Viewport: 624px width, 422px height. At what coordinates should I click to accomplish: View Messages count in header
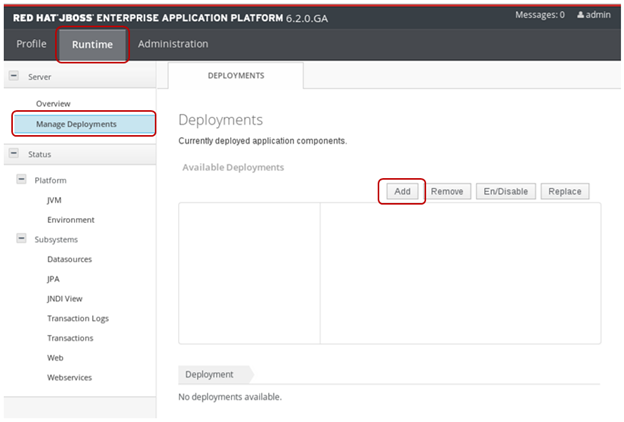539,15
